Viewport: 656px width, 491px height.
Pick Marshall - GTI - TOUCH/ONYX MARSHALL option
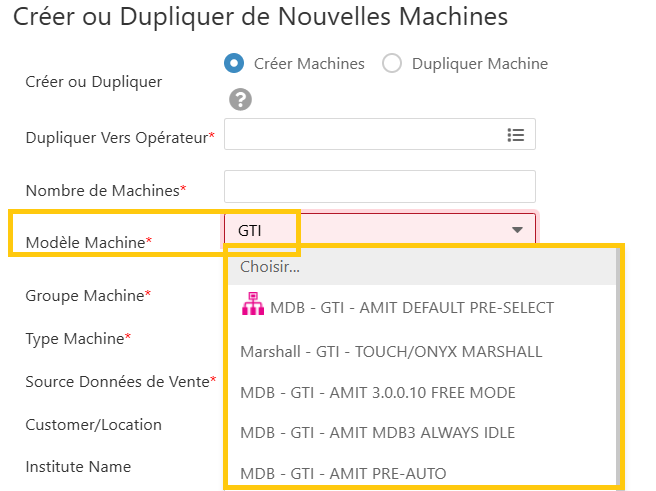click(422, 352)
